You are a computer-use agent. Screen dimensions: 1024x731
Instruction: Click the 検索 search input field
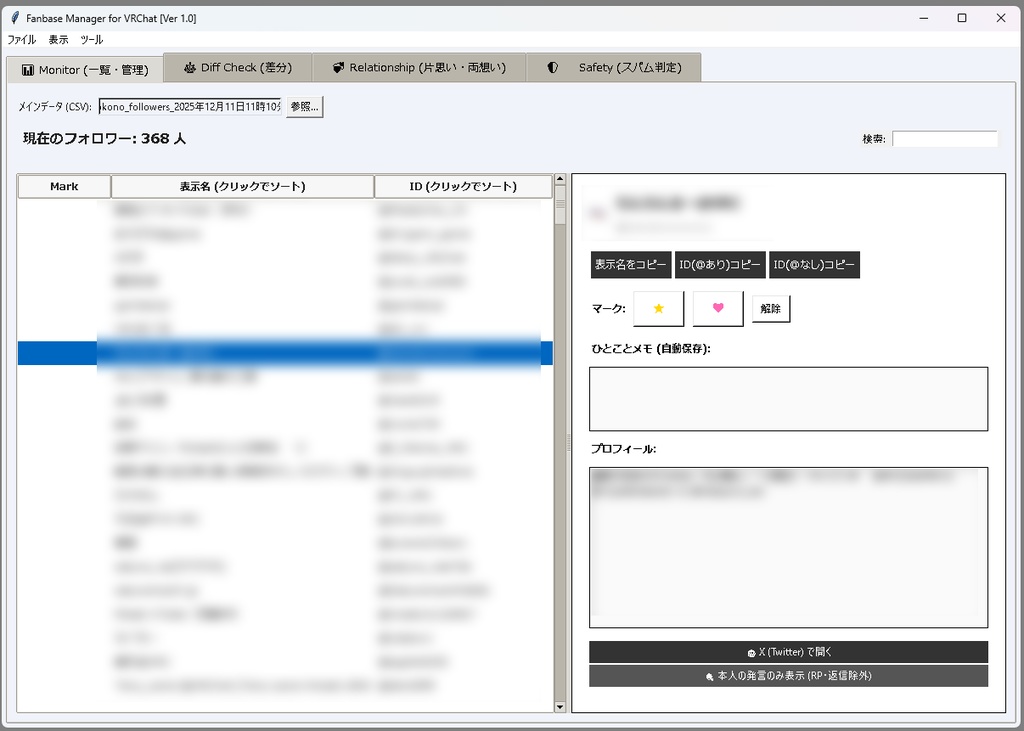(x=944, y=138)
